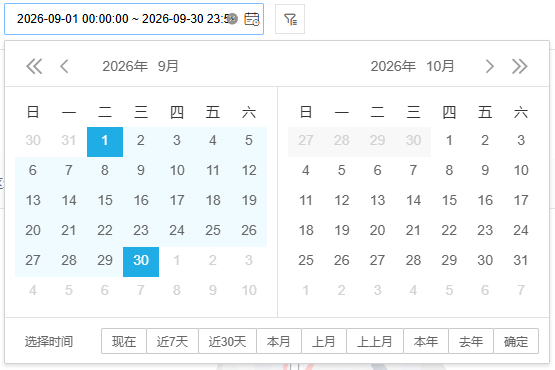Screen dimensions: 555x370
Task: Click the 现在 shortcut button
Action: coord(124,341)
